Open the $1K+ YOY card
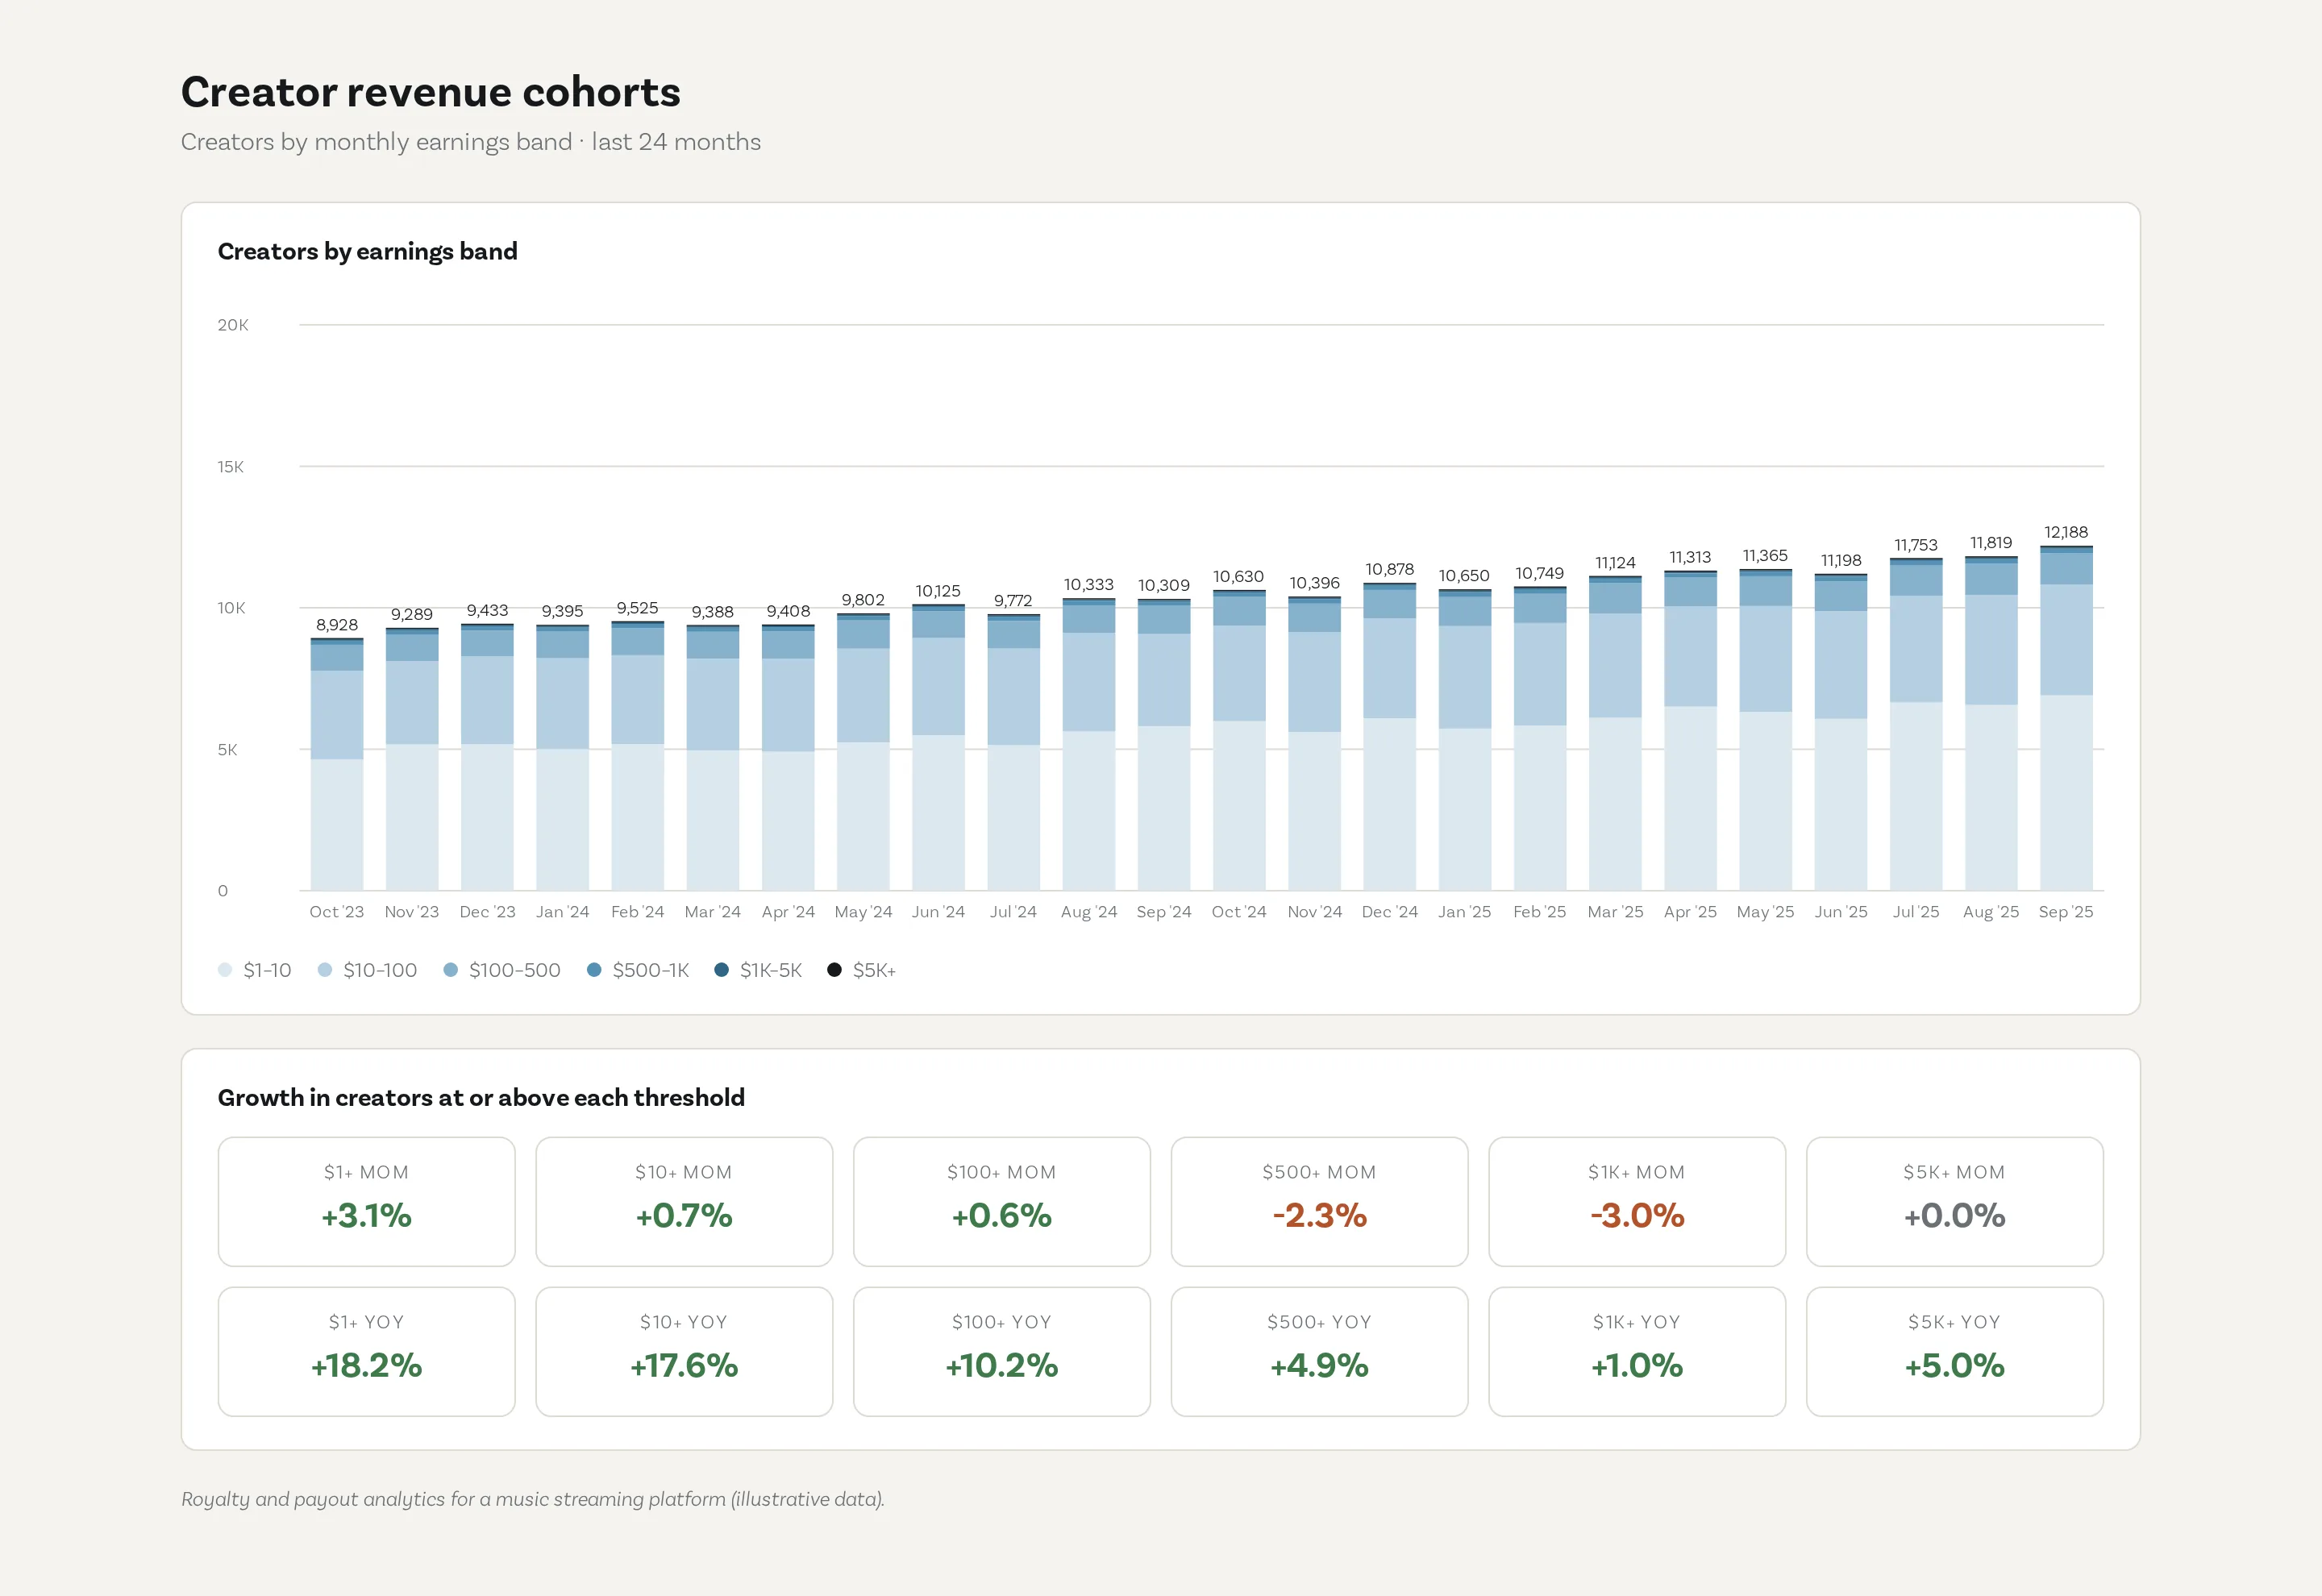Viewport: 2322px width, 1596px height. point(1637,1351)
